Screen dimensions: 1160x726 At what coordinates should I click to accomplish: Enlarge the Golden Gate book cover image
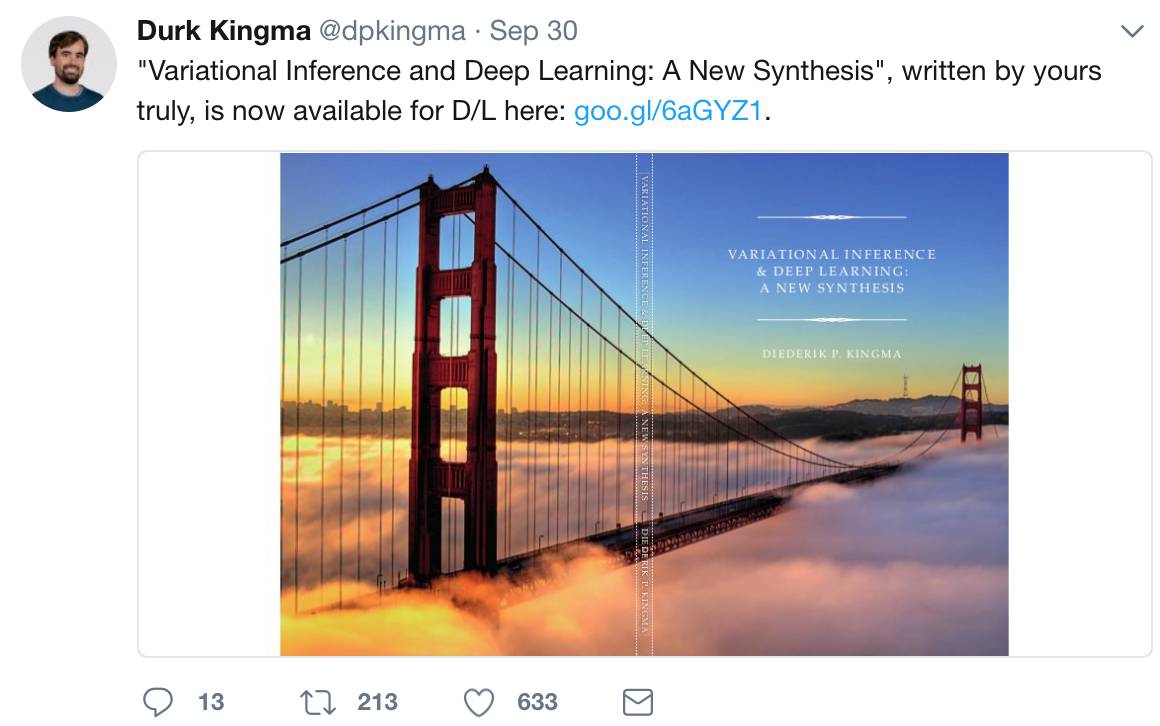coord(644,404)
